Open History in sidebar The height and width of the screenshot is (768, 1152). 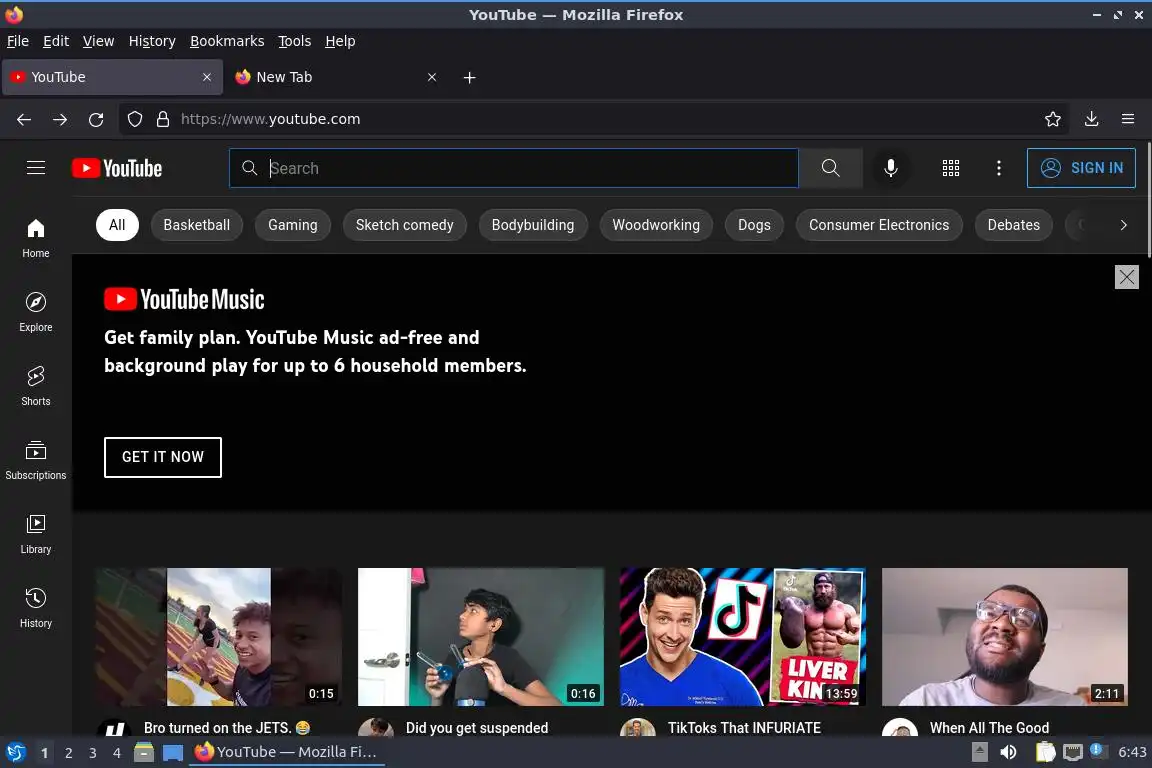(x=35, y=609)
